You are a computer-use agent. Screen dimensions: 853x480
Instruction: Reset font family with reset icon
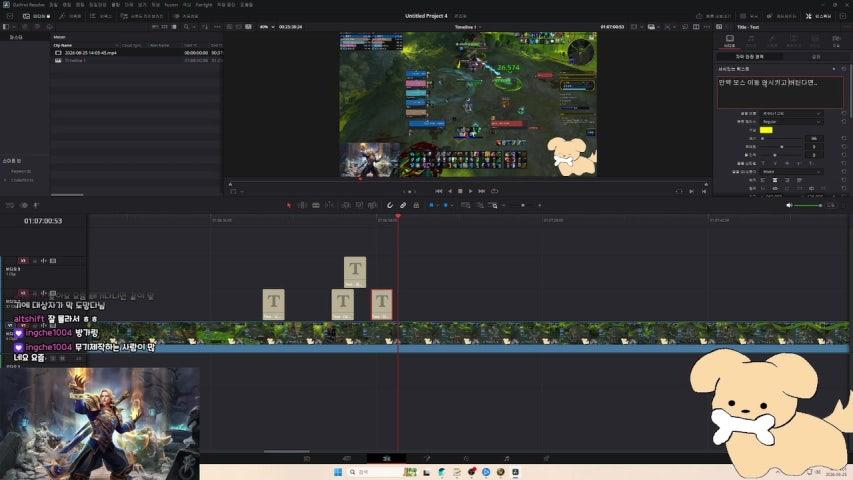tap(844, 113)
